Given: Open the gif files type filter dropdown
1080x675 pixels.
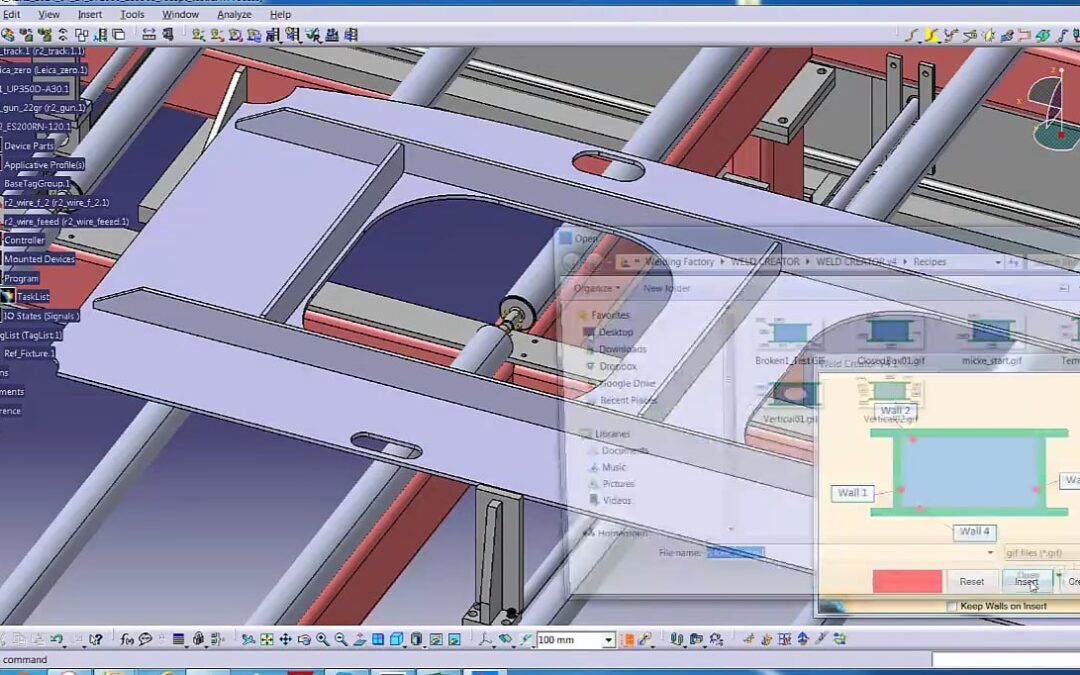Looking at the screenshot, I should pyautogui.click(x=1041, y=552).
